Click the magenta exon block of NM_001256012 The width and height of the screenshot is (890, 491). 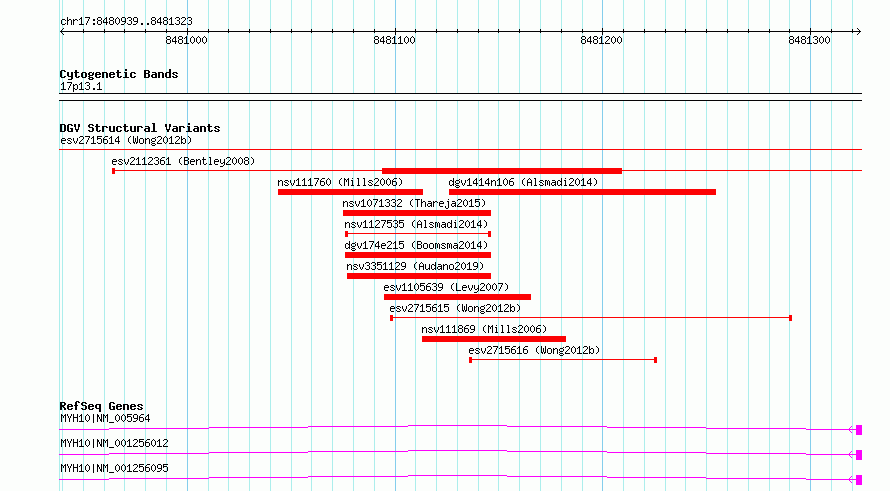(859, 455)
